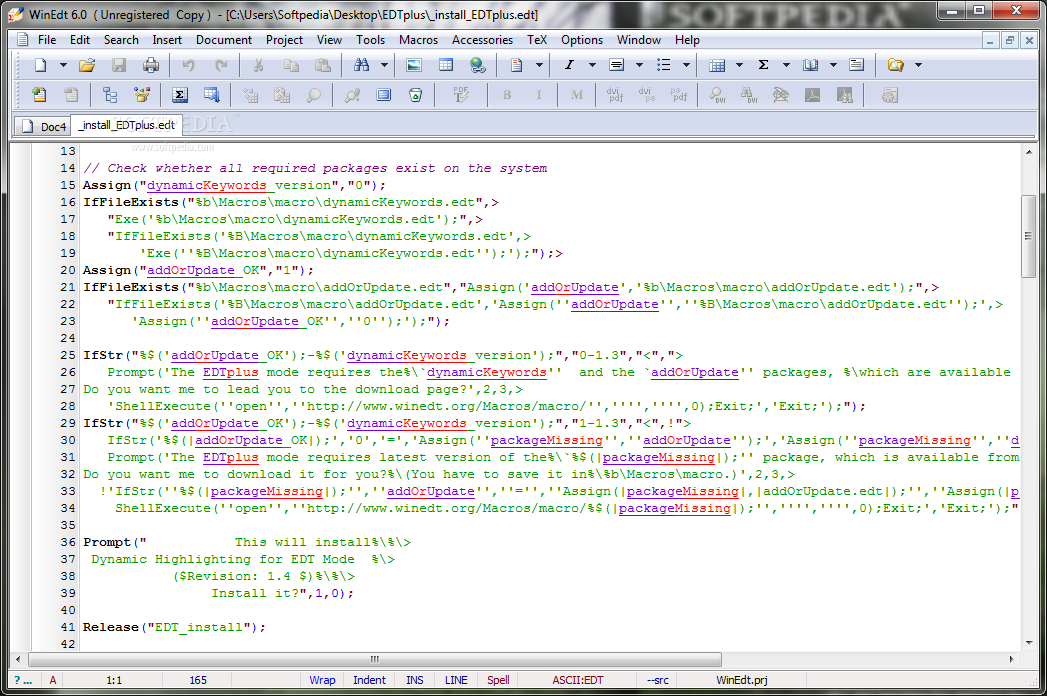Create a new document with the New icon
Screen dimensions: 1047x696
pyautogui.click(x=41, y=65)
